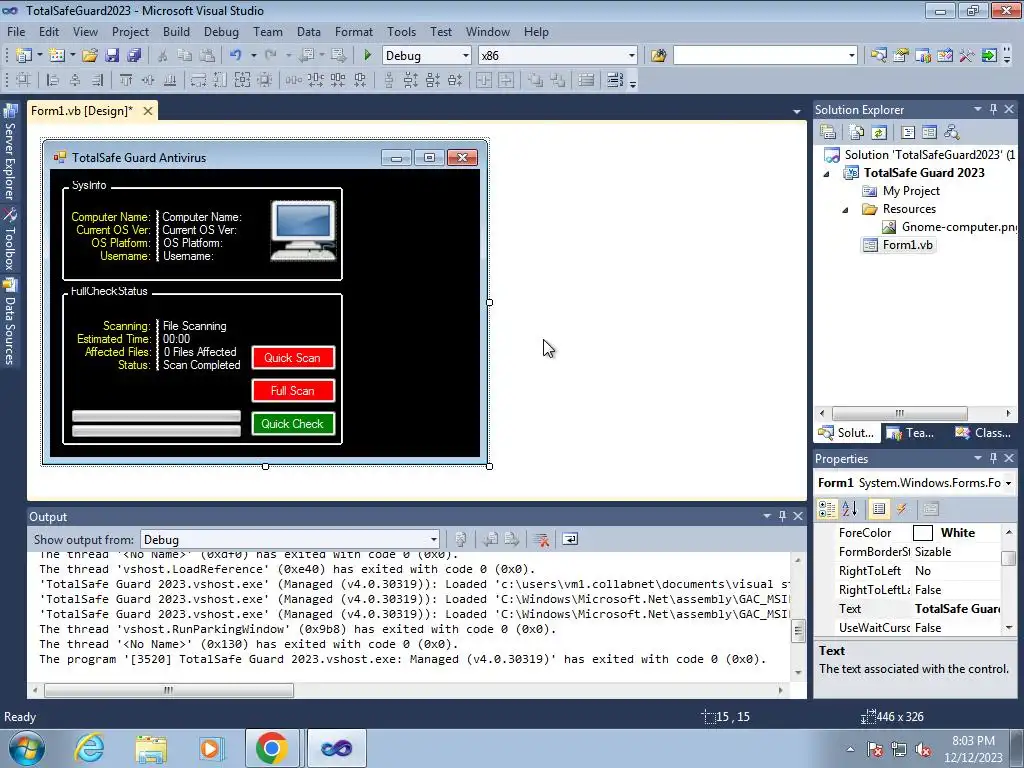
Task: Select the upper progress bar on the form
Action: (156, 416)
